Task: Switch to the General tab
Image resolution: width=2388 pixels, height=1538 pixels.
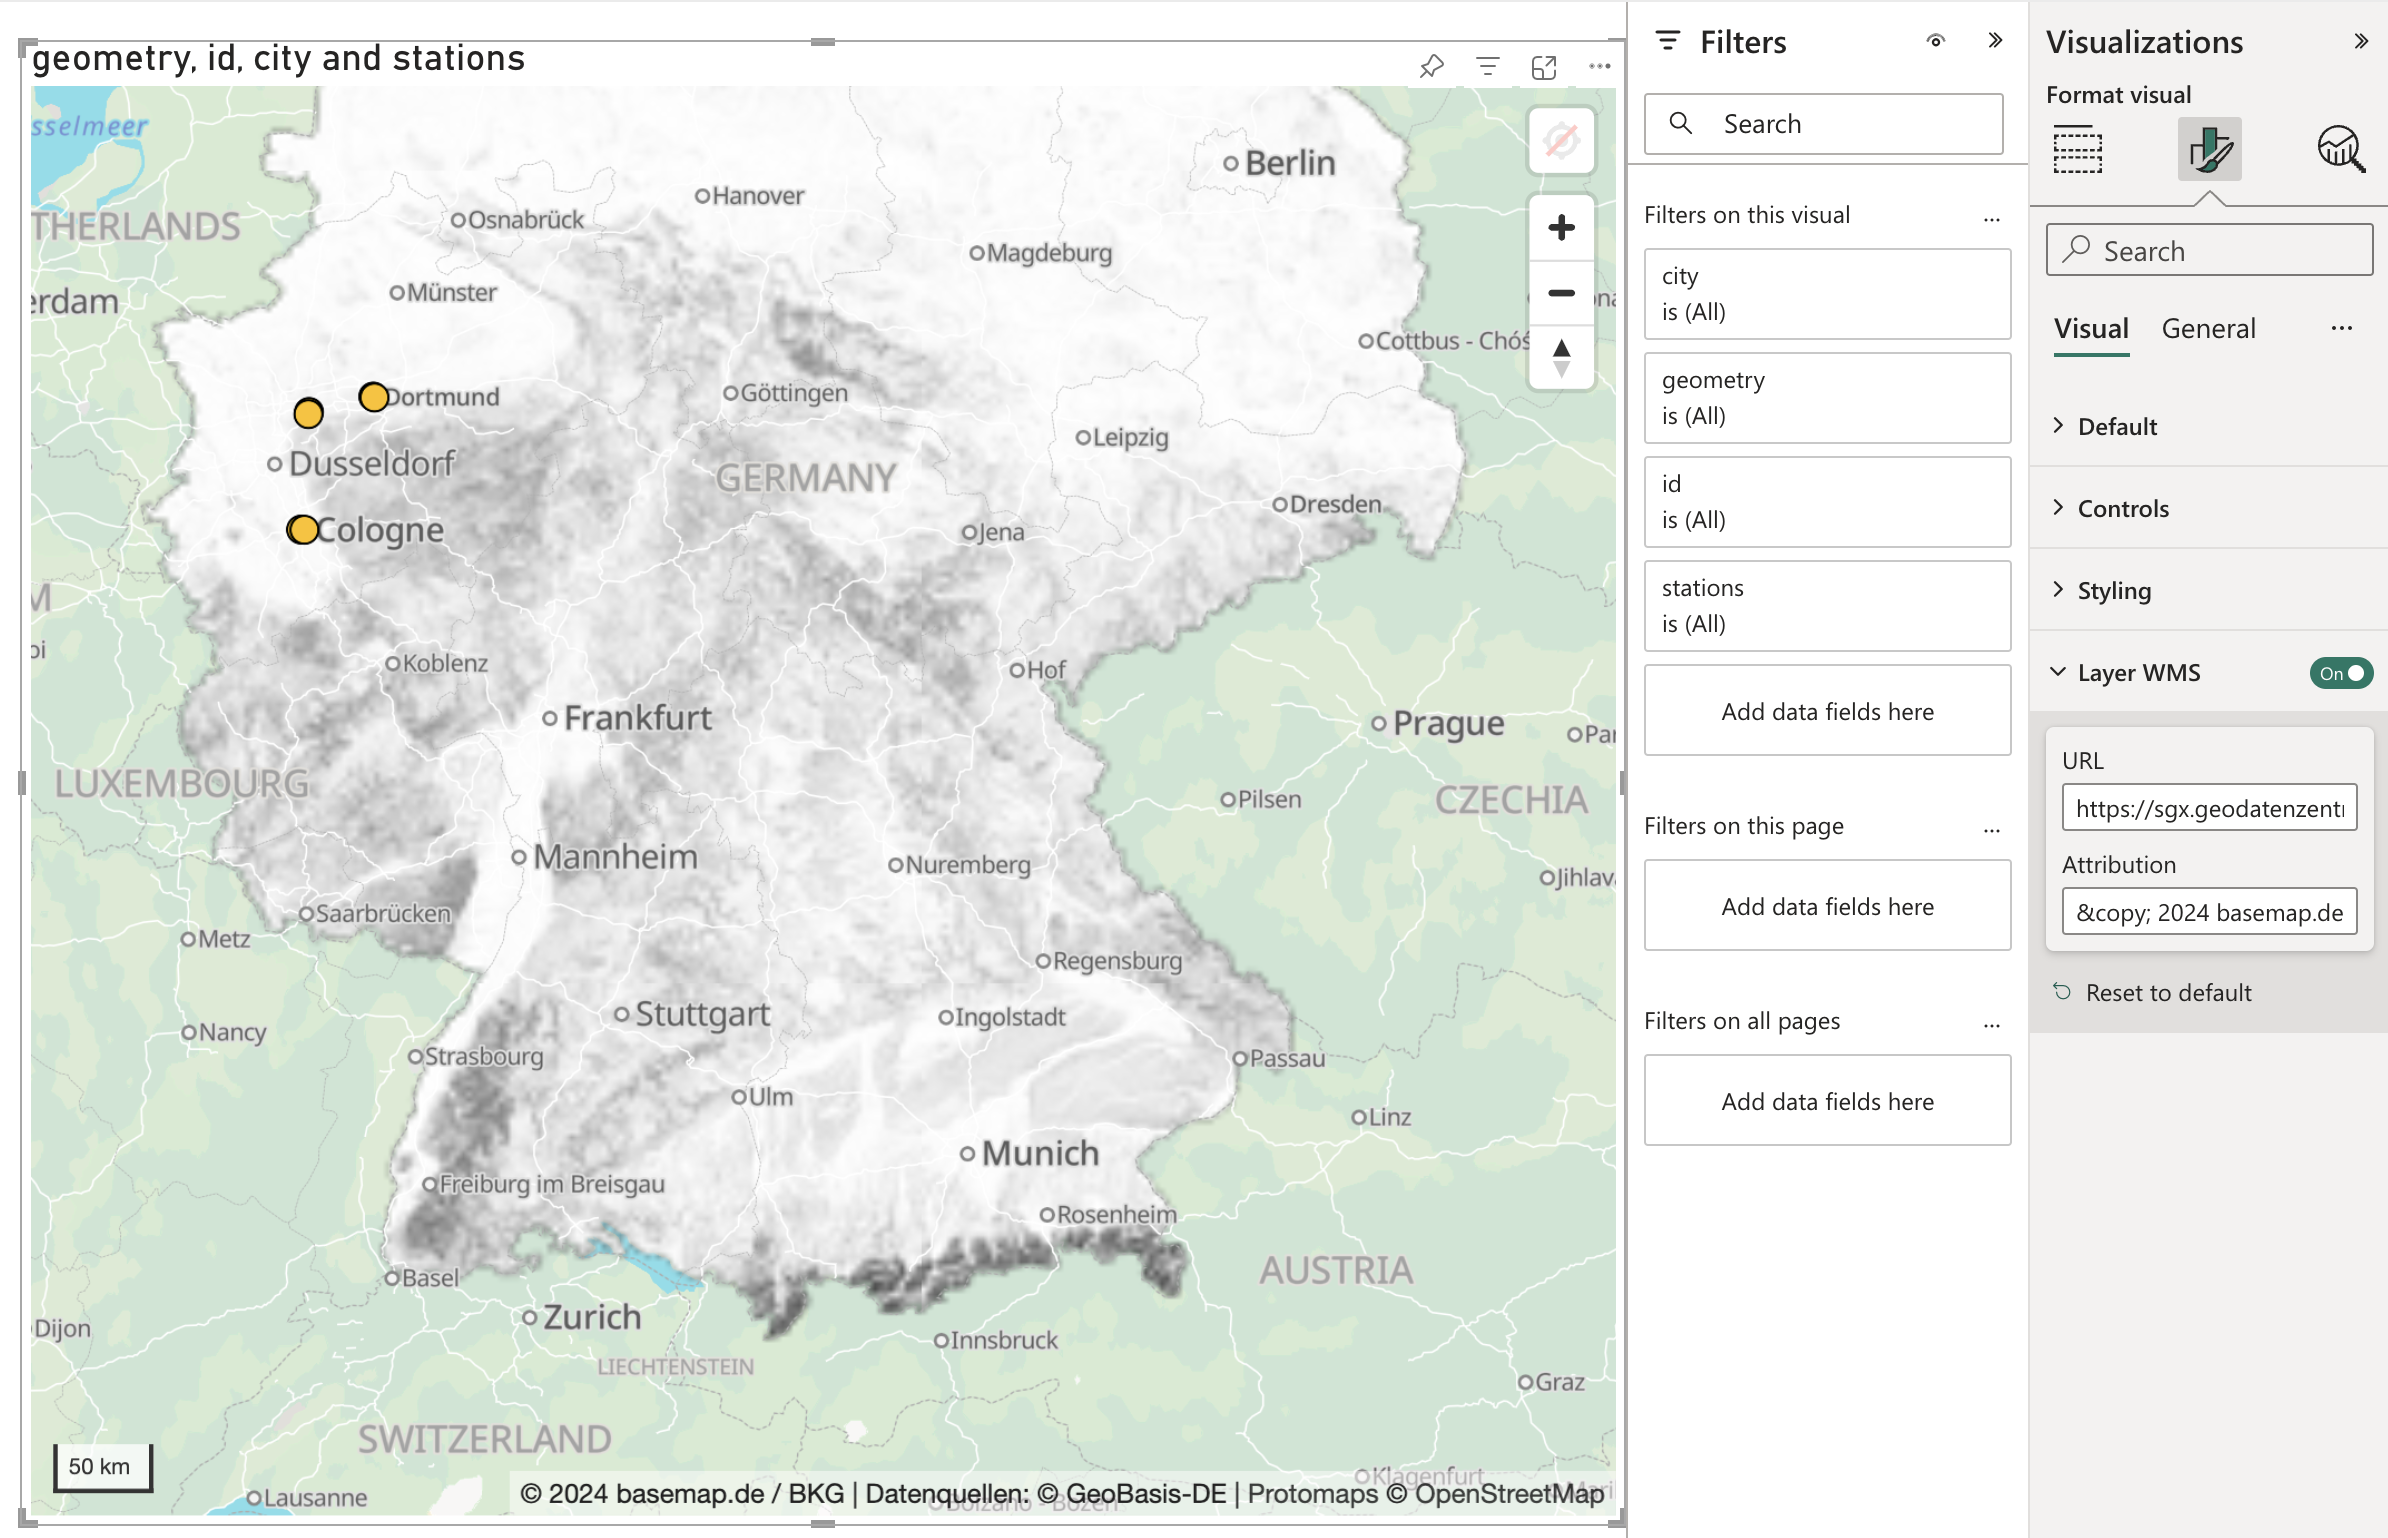Action: click(2207, 328)
